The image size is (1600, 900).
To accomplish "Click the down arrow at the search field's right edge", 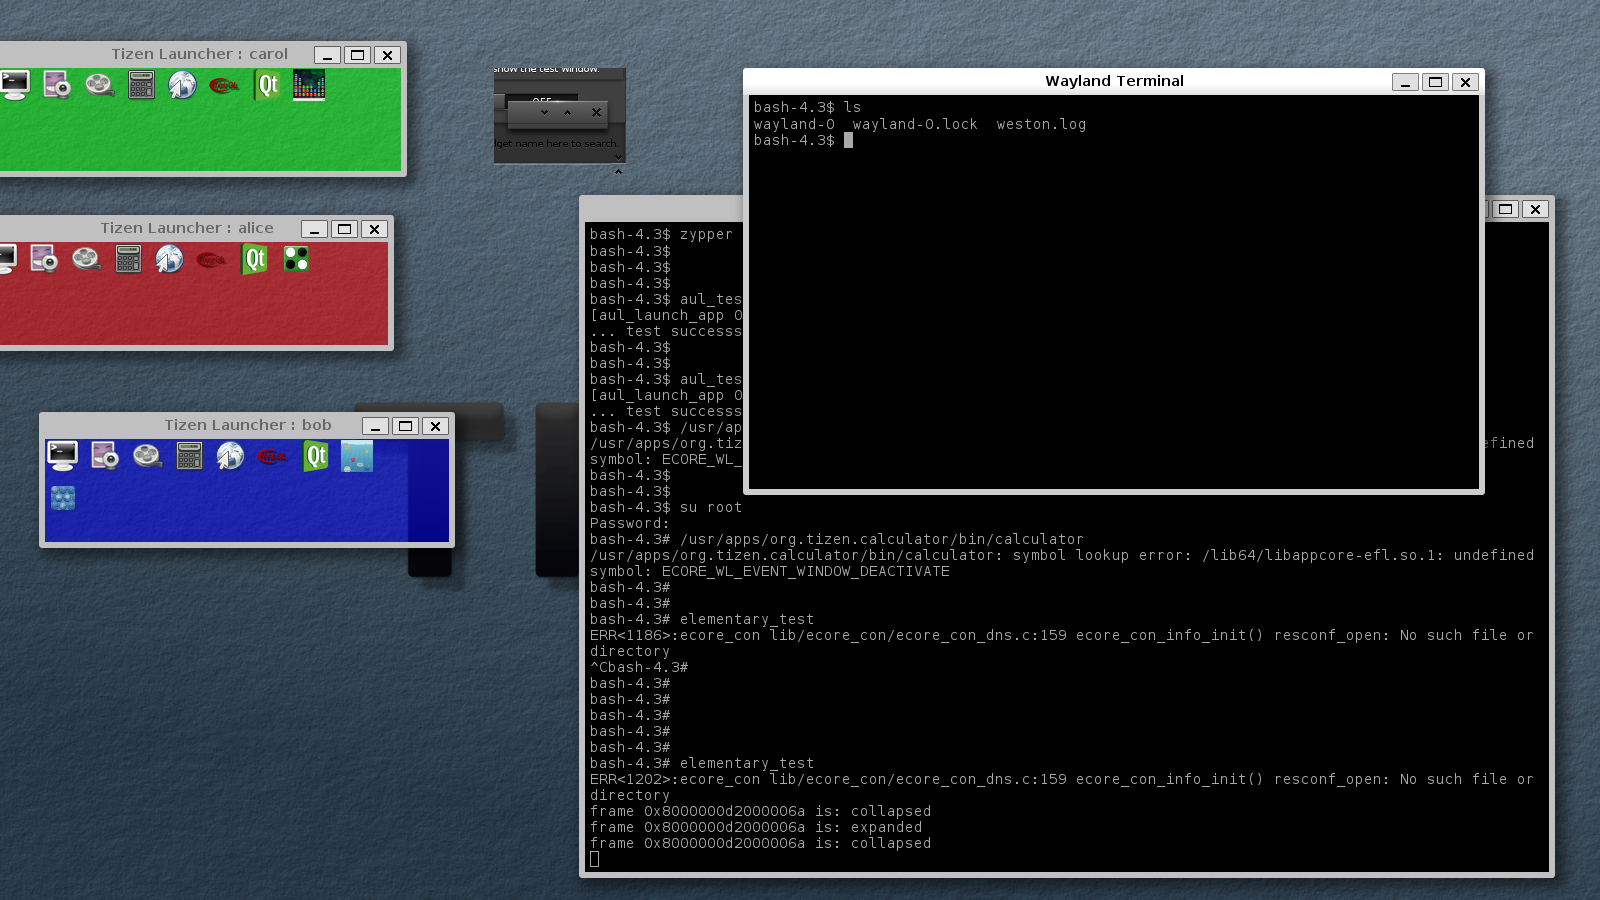I will point(618,157).
